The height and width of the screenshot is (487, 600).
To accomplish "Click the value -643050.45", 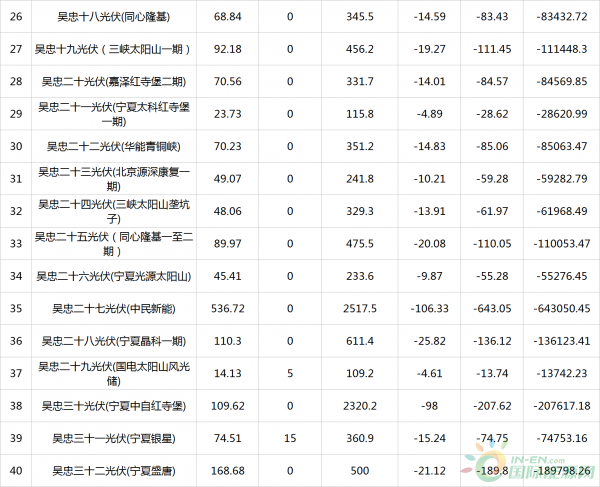I will coord(562,308).
